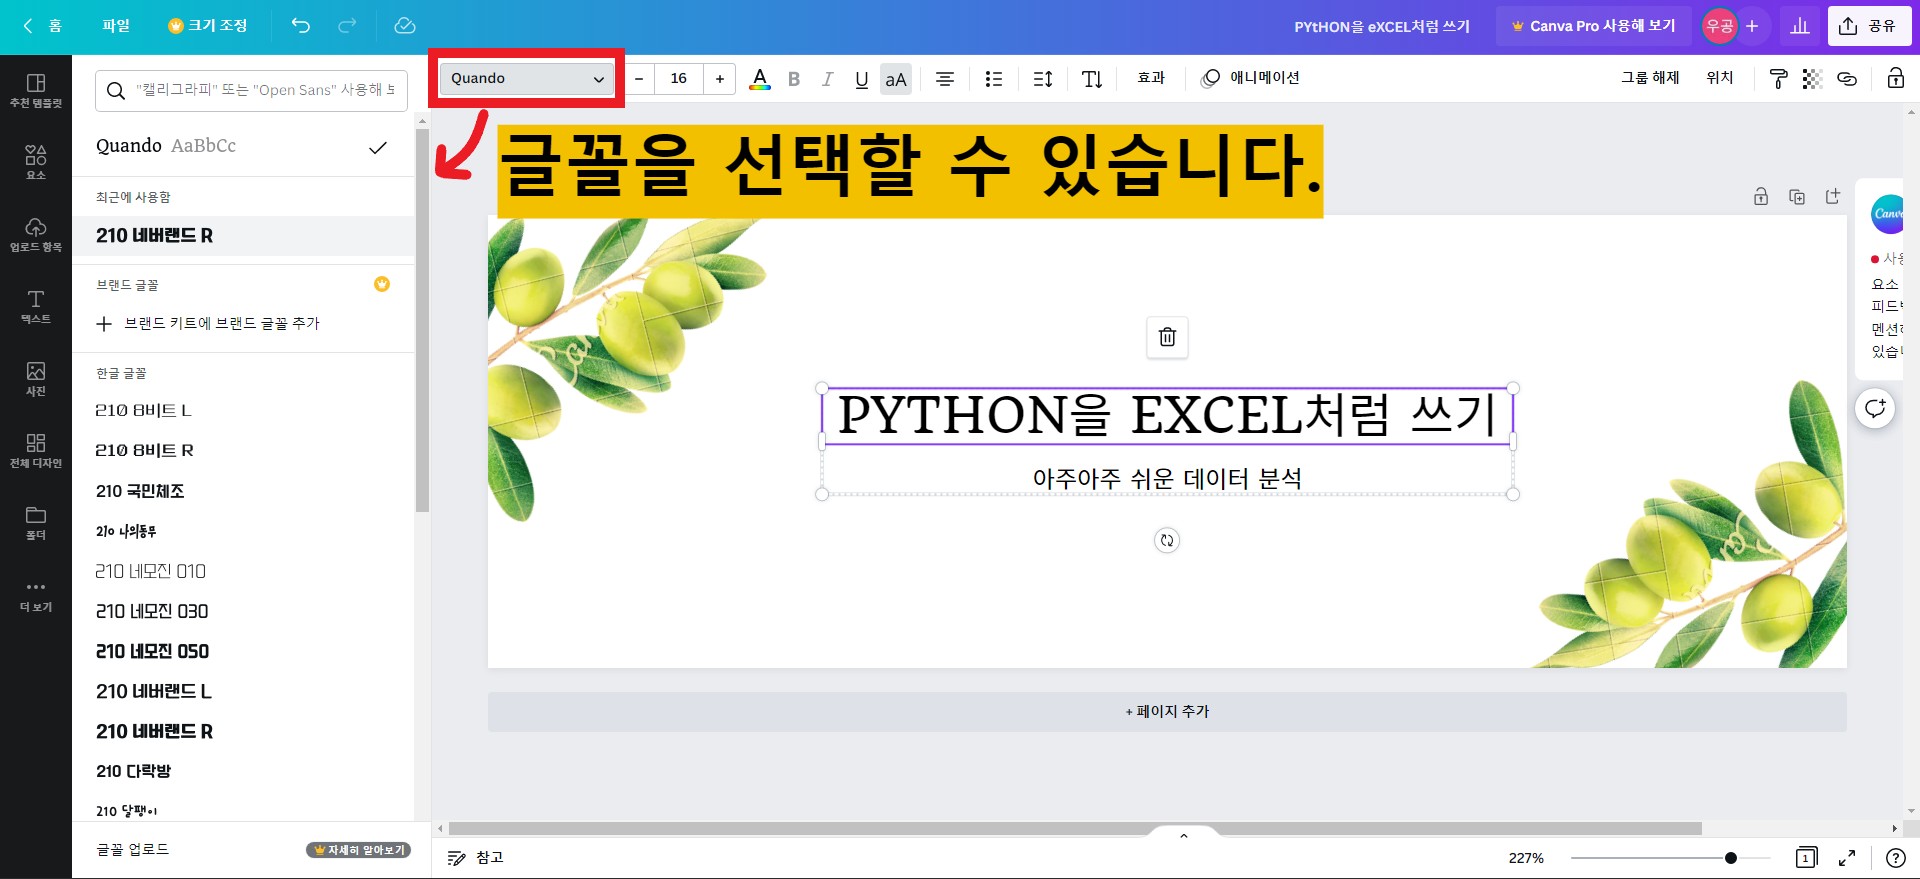Open the 추천 템플릿 sidebar tab
Viewport: 1920px width, 879px height.
click(36, 91)
